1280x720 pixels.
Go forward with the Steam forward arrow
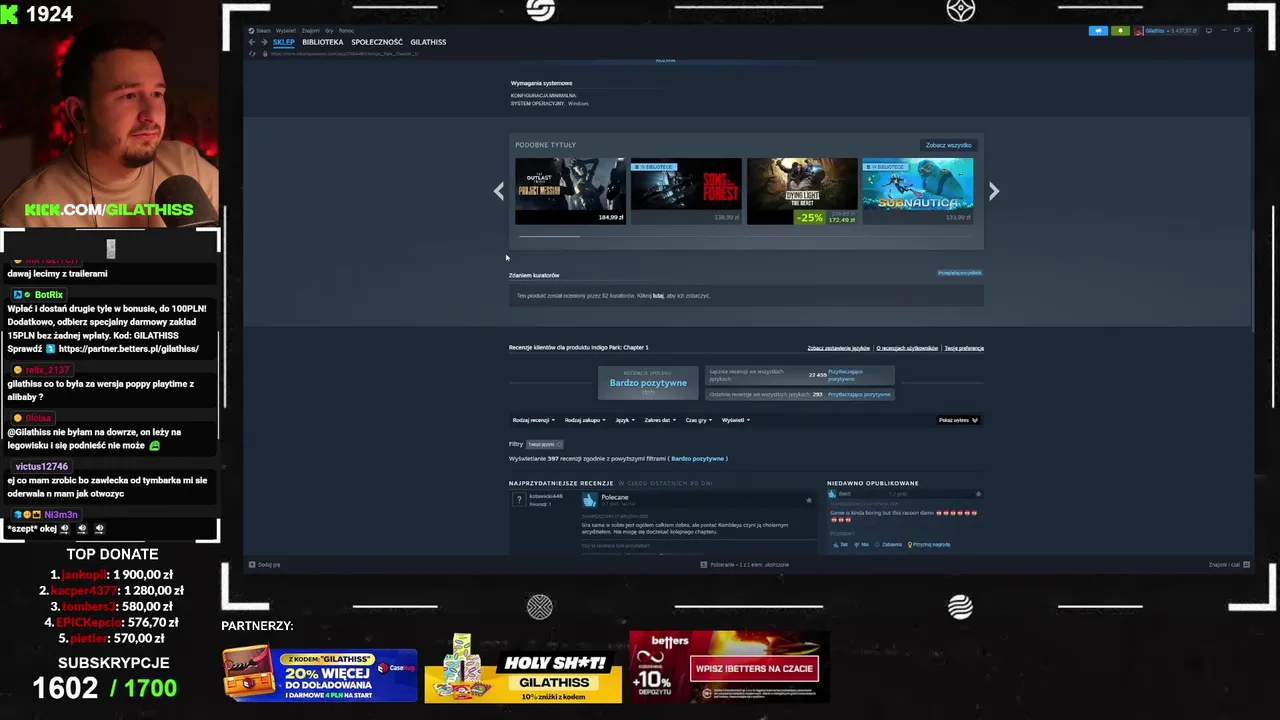[264, 42]
